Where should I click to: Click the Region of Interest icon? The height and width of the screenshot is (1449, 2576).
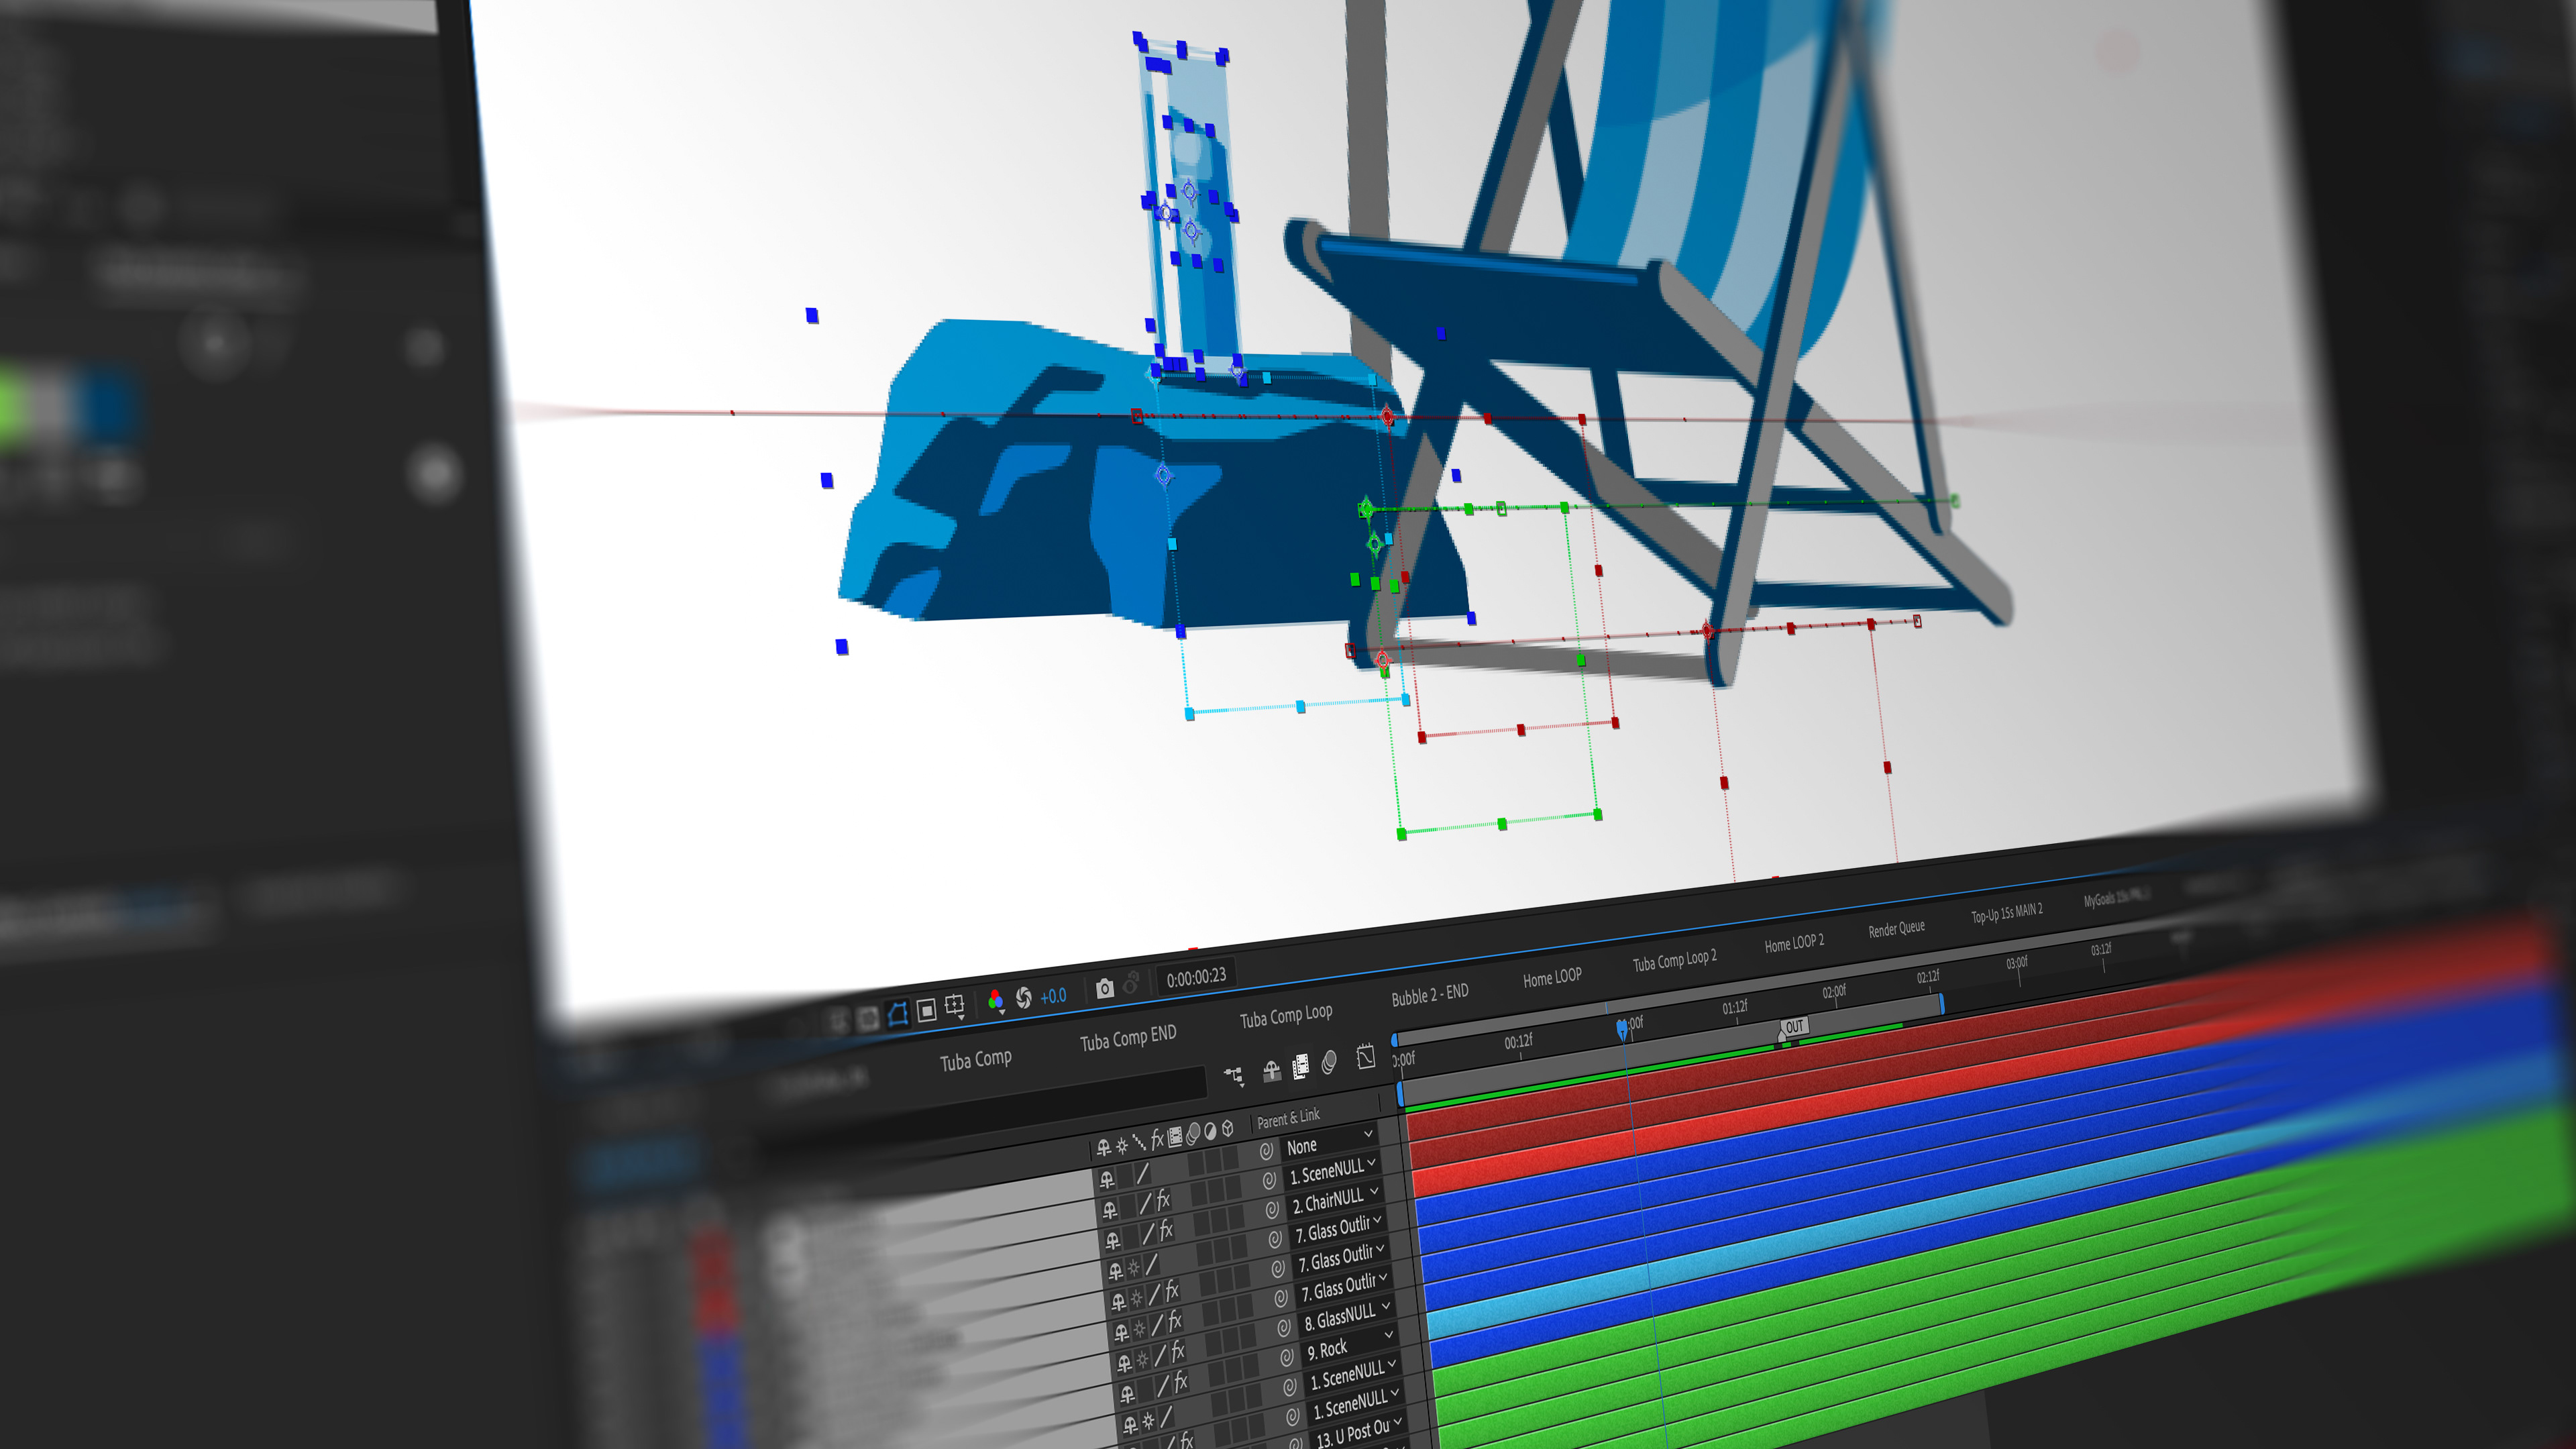(x=927, y=1010)
